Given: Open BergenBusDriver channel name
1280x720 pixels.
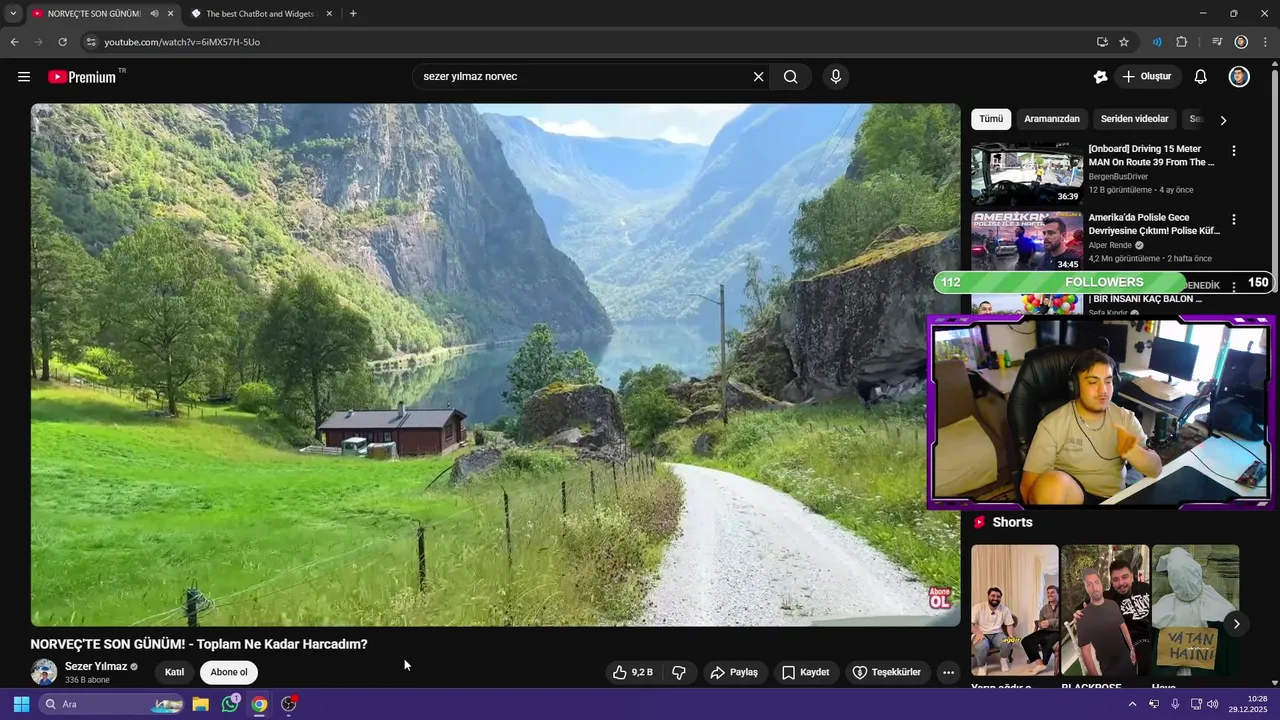Looking at the screenshot, I should (x=1118, y=176).
